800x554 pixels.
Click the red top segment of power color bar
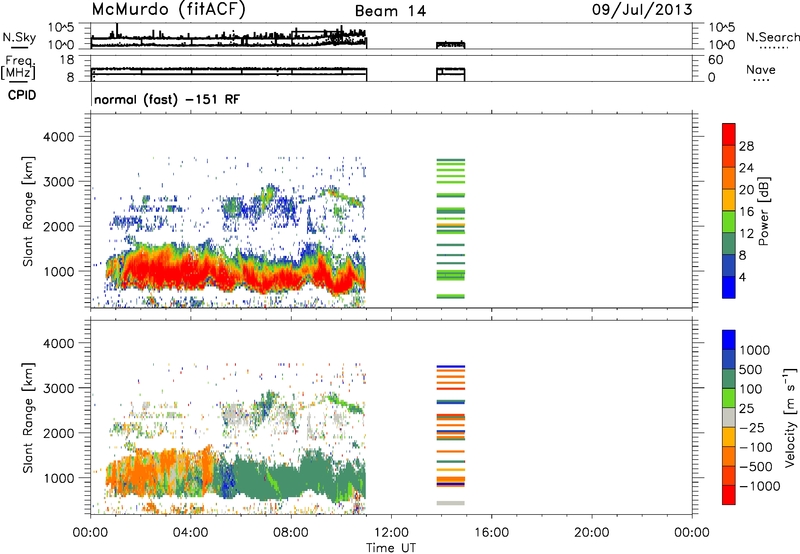click(x=729, y=135)
